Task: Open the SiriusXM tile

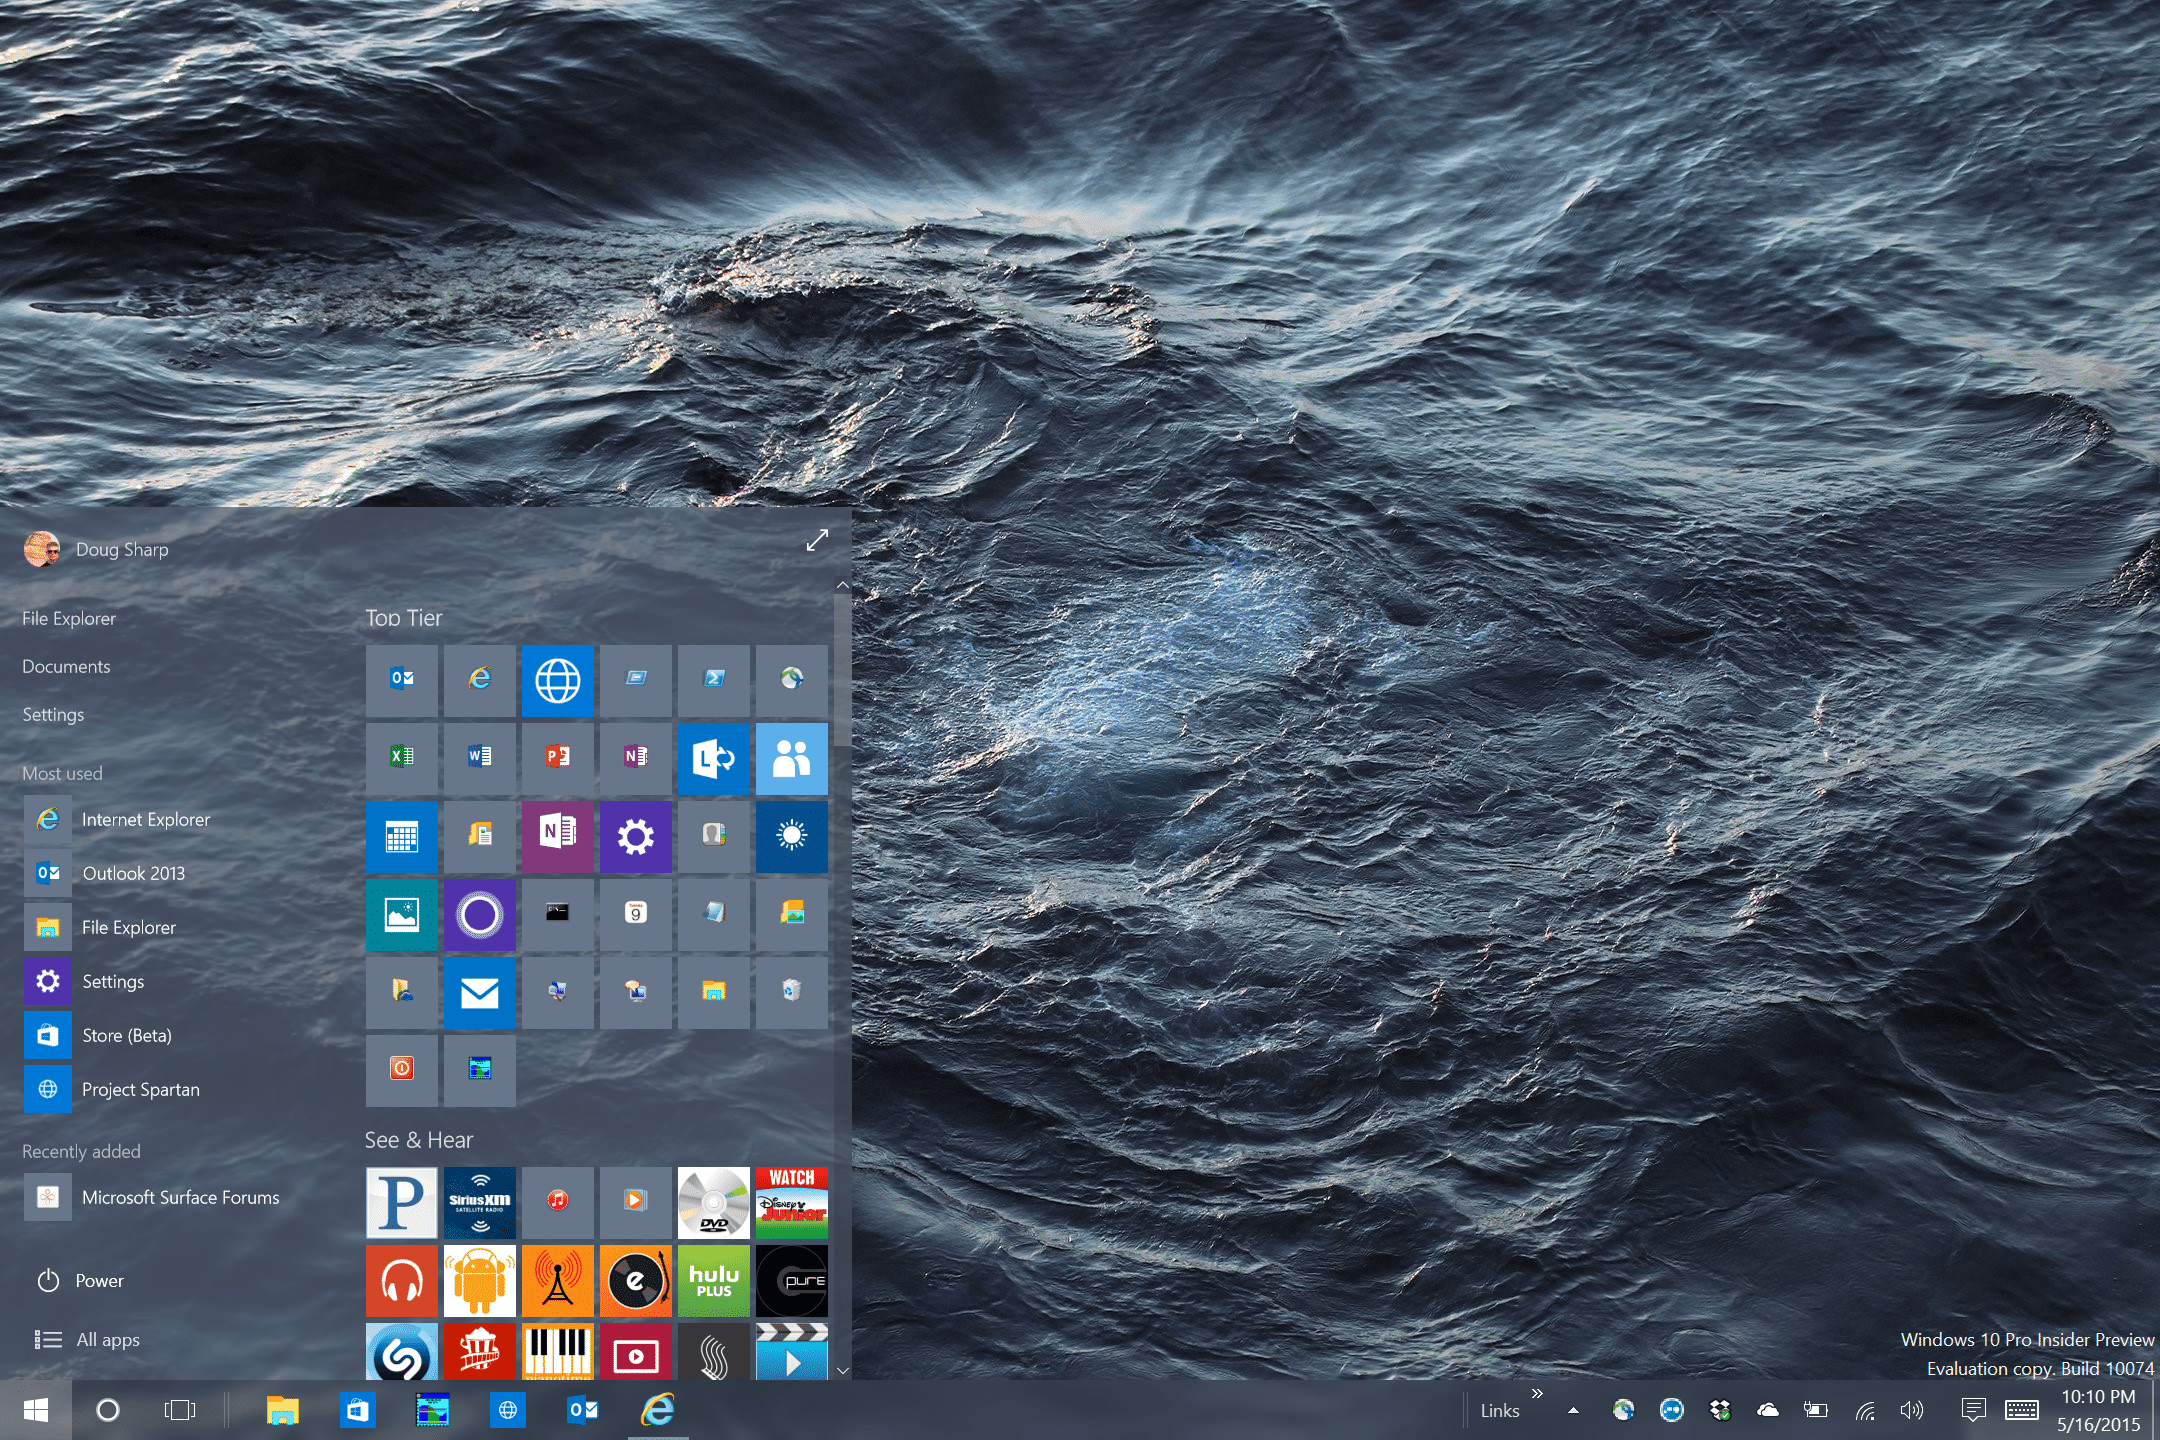Action: point(480,1202)
